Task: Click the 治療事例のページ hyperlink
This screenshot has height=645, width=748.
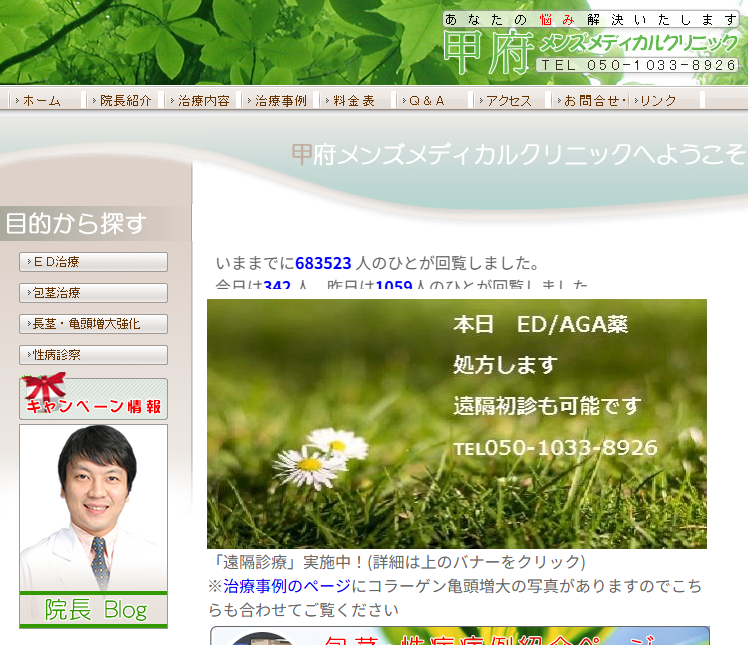Action: [x=286, y=587]
